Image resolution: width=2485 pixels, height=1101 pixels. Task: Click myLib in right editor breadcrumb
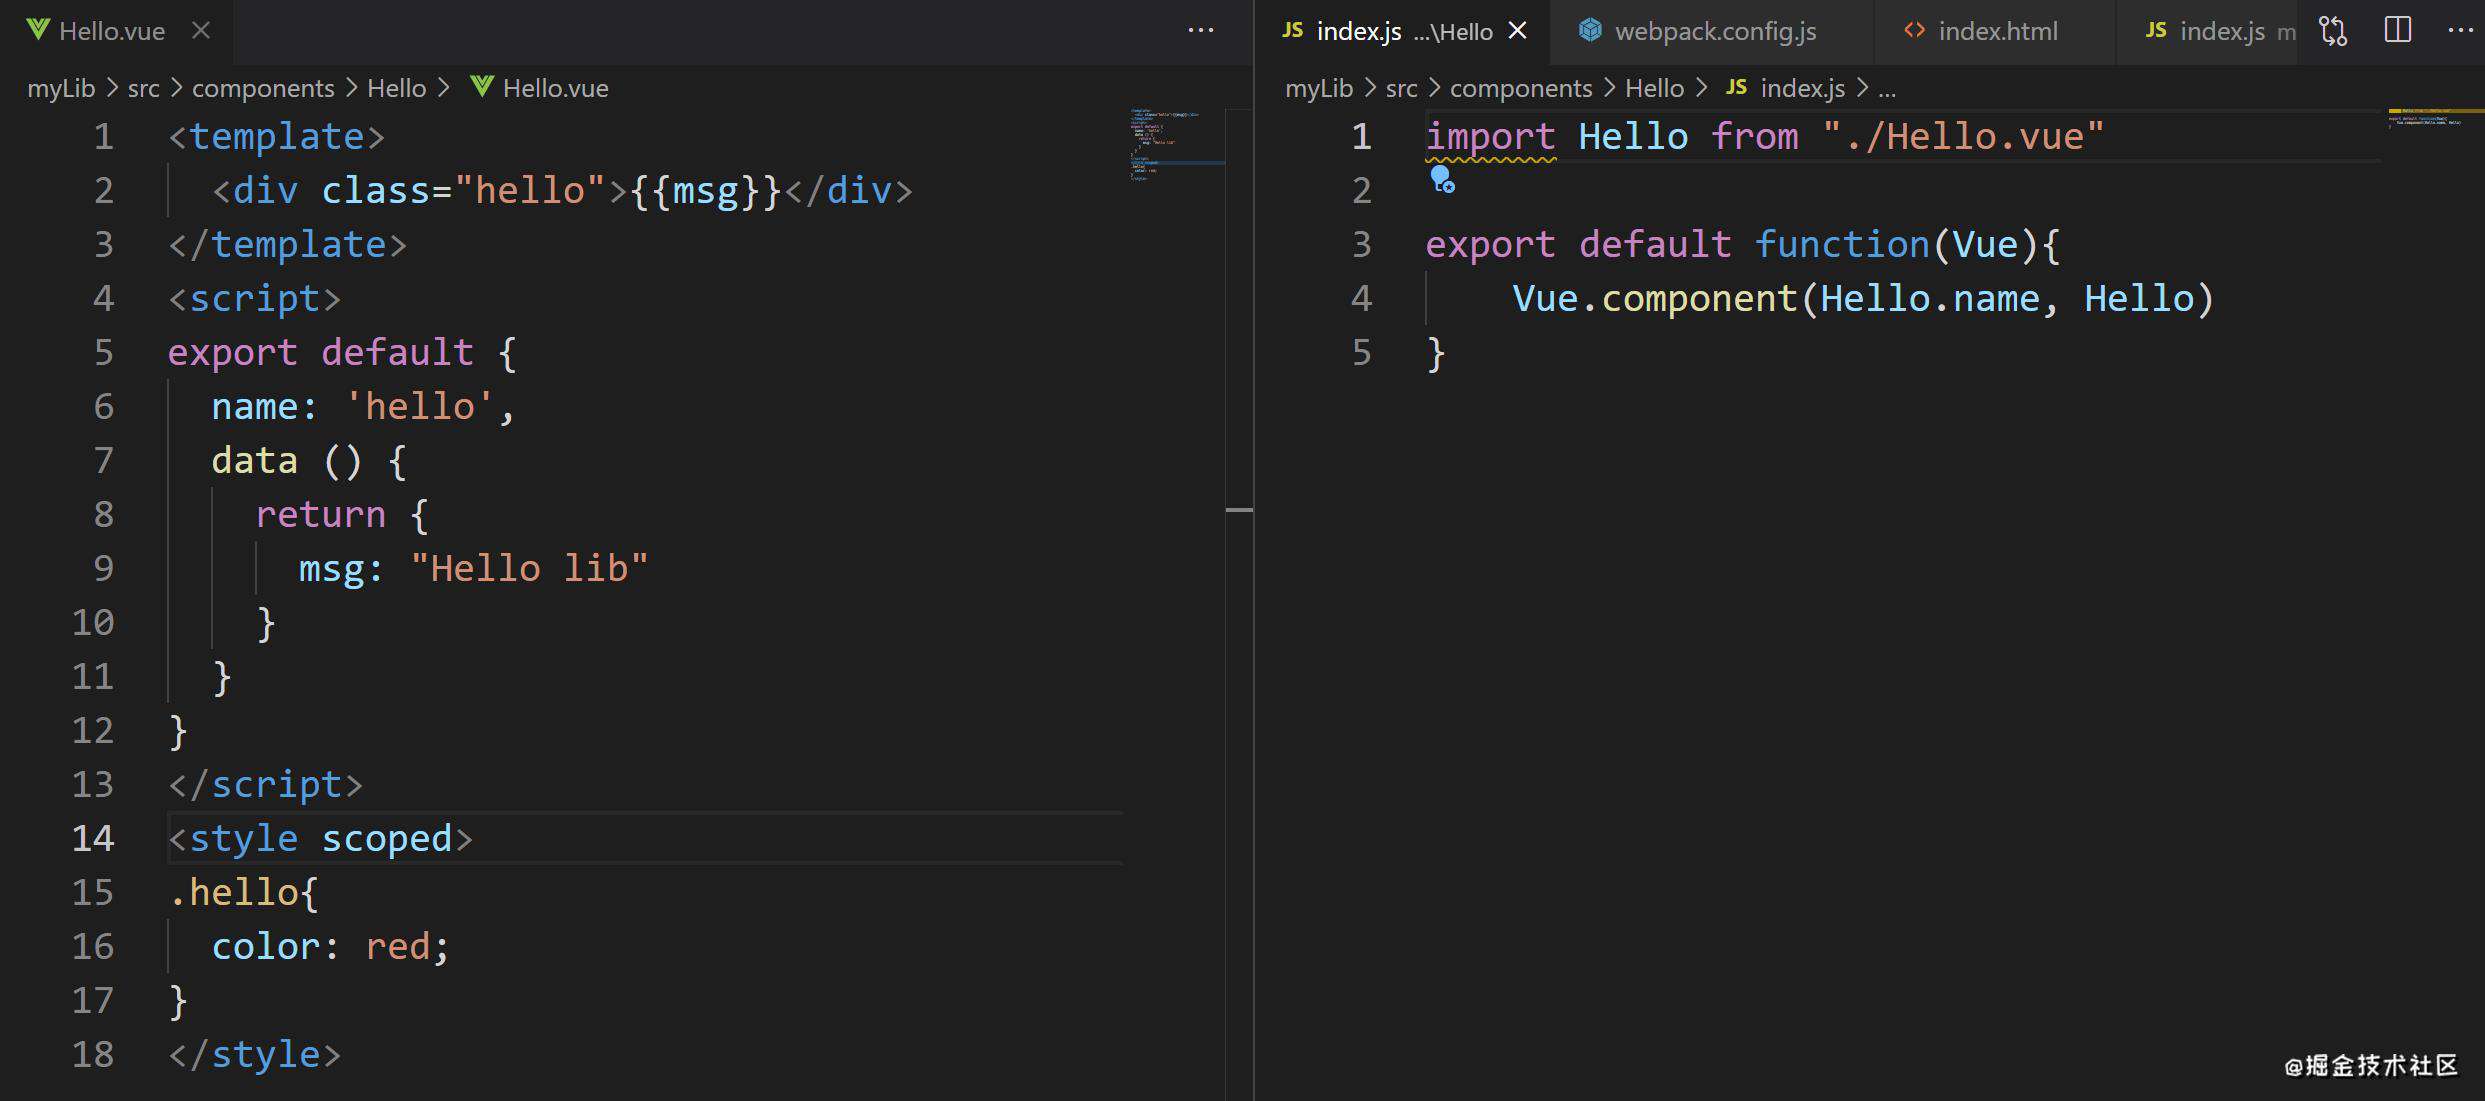1319,88
